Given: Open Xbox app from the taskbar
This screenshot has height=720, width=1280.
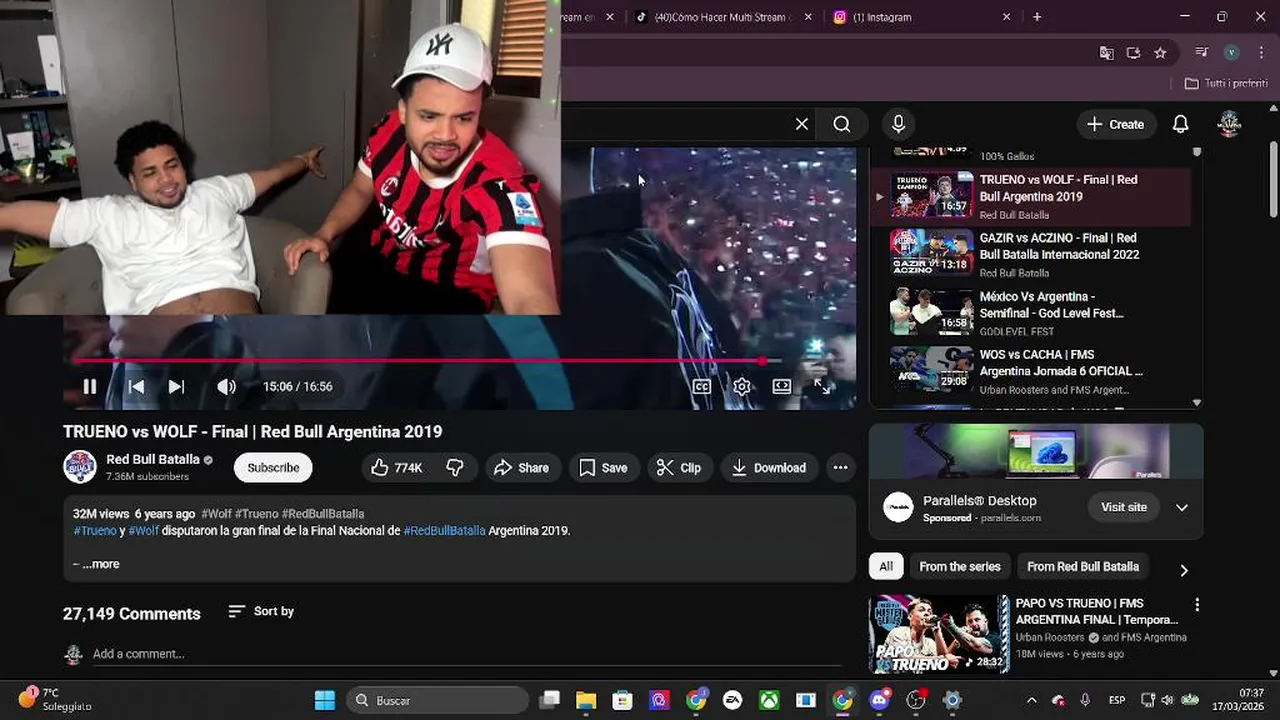Looking at the screenshot, I should (x=769, y=700).
